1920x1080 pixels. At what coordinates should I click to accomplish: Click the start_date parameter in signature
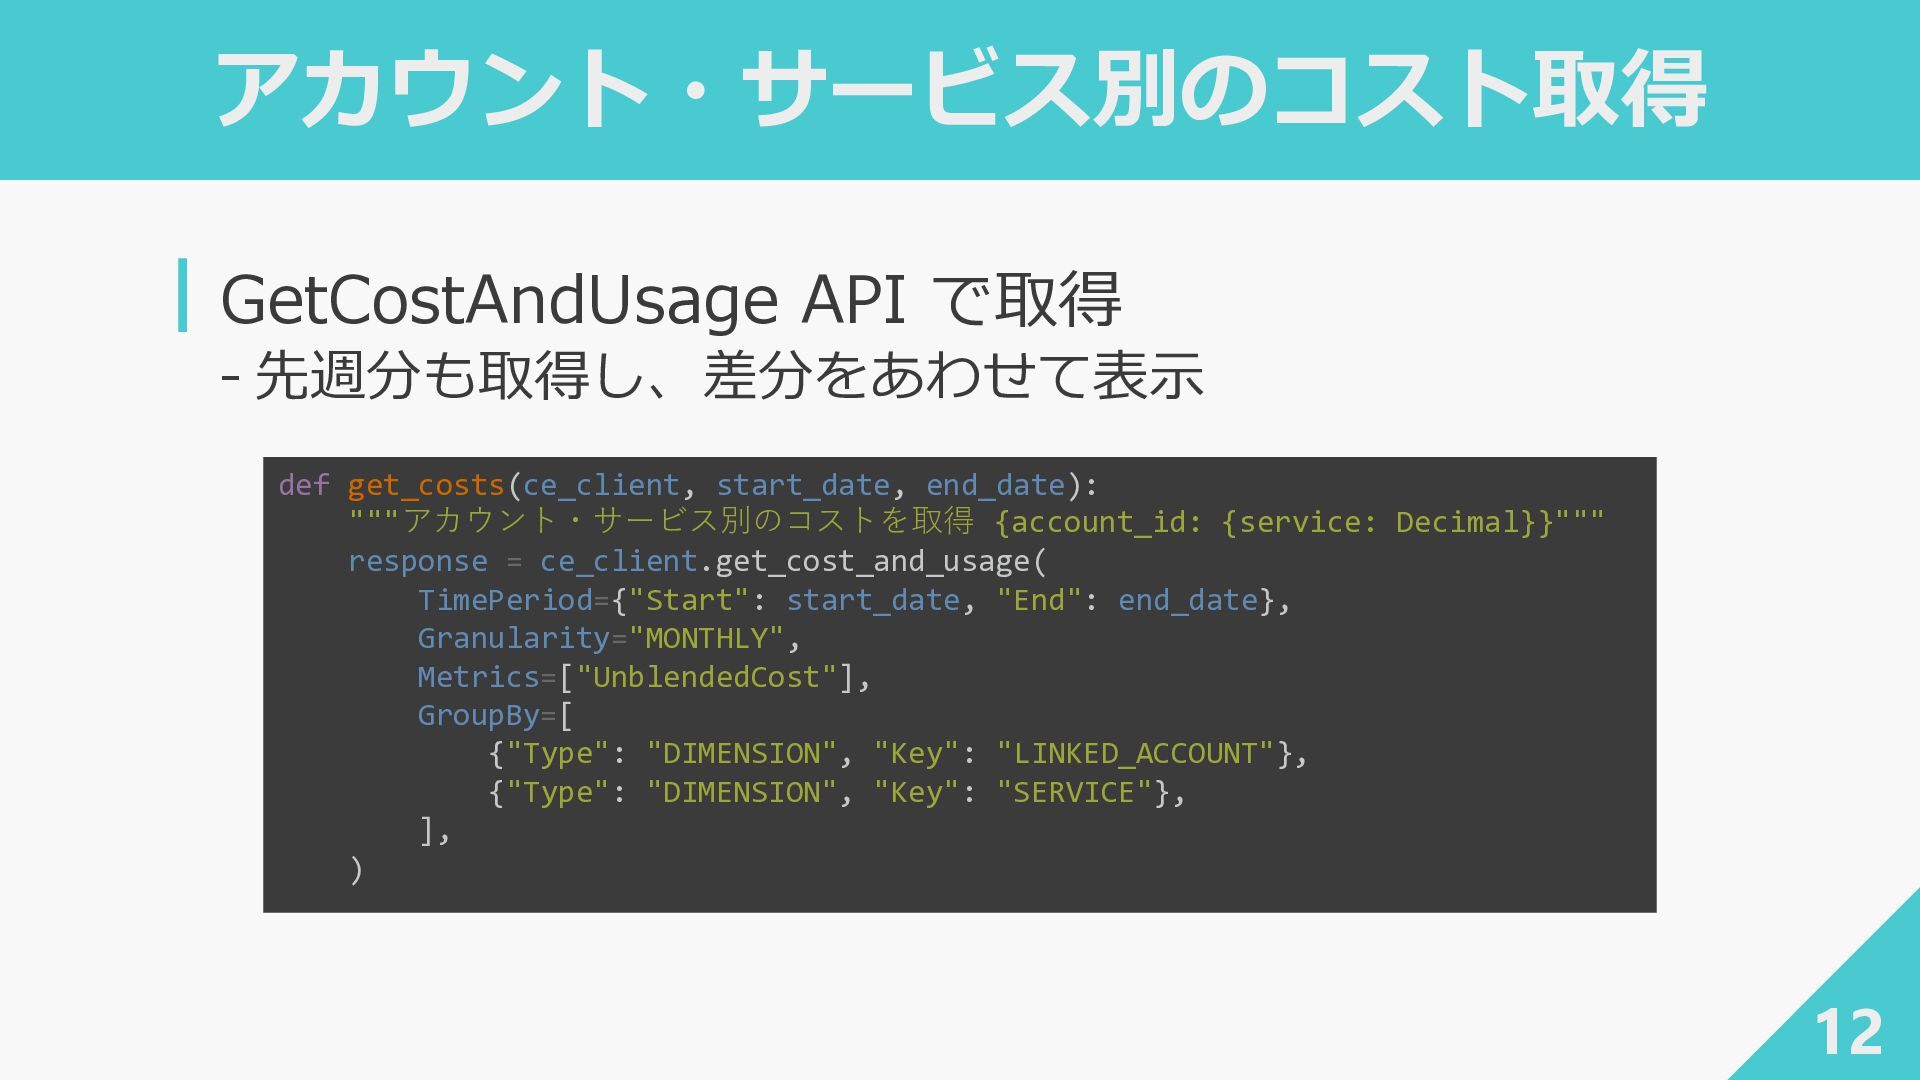click(x=802, y=485)
